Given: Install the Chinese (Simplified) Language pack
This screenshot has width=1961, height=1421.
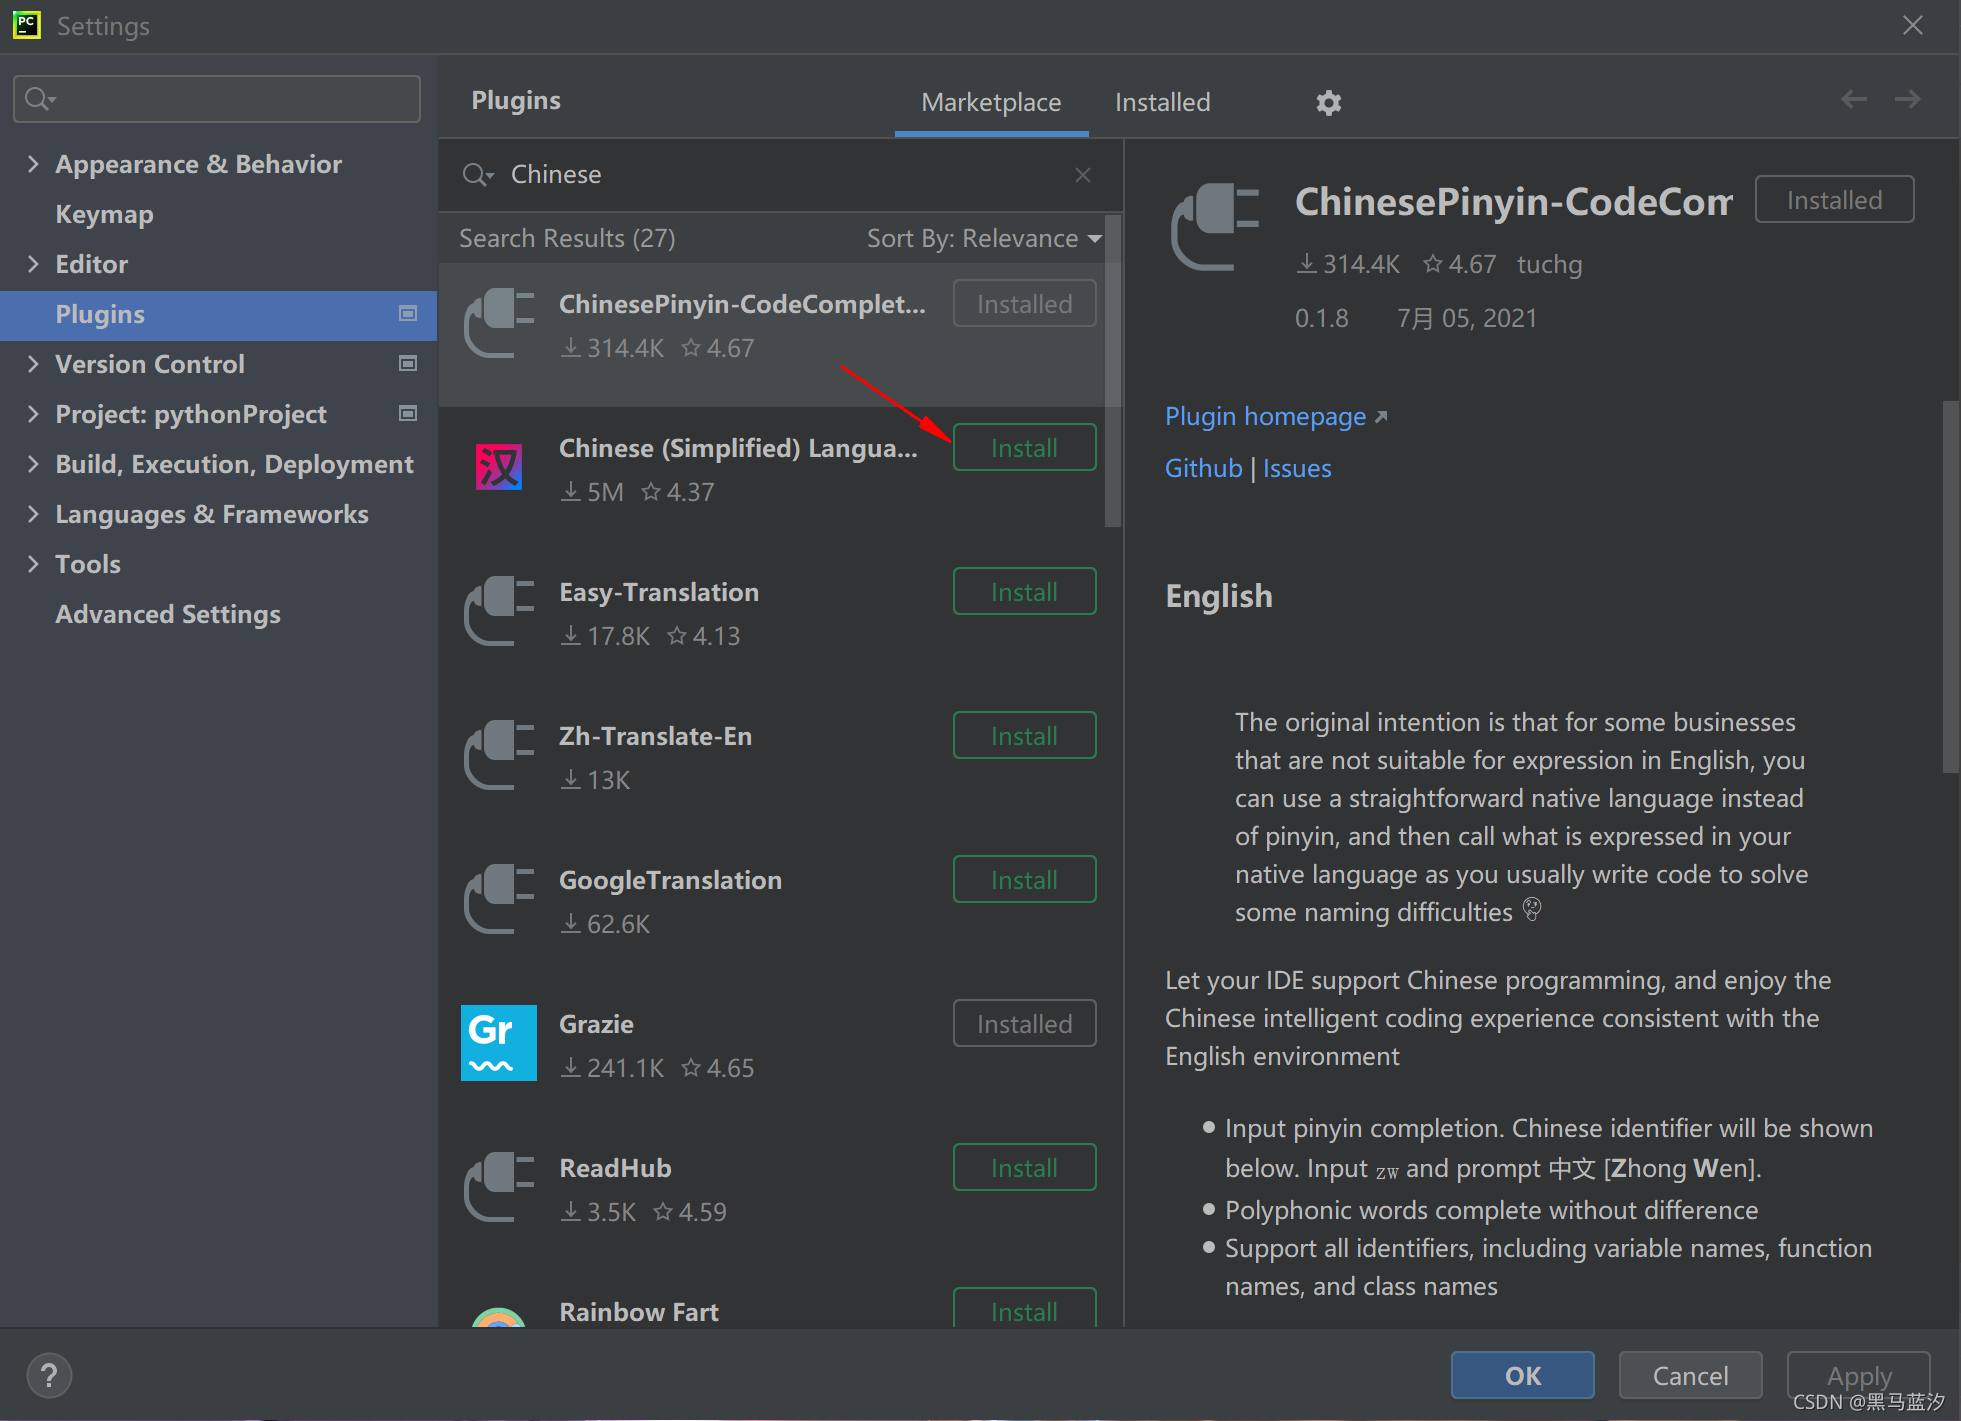Looking at the screenshot, I should [x=1024, y=448].
